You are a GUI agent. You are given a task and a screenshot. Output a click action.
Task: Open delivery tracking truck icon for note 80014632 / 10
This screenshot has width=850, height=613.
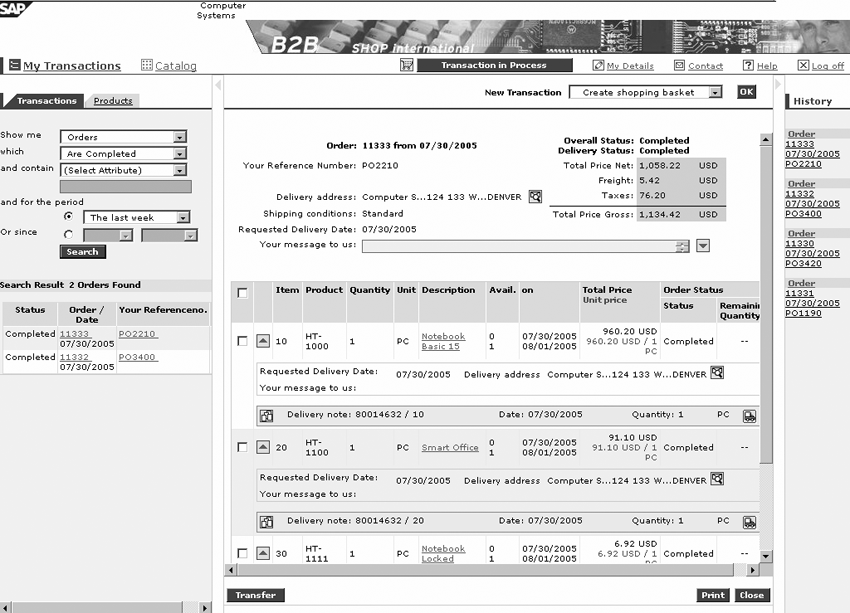tap(749, 414)
